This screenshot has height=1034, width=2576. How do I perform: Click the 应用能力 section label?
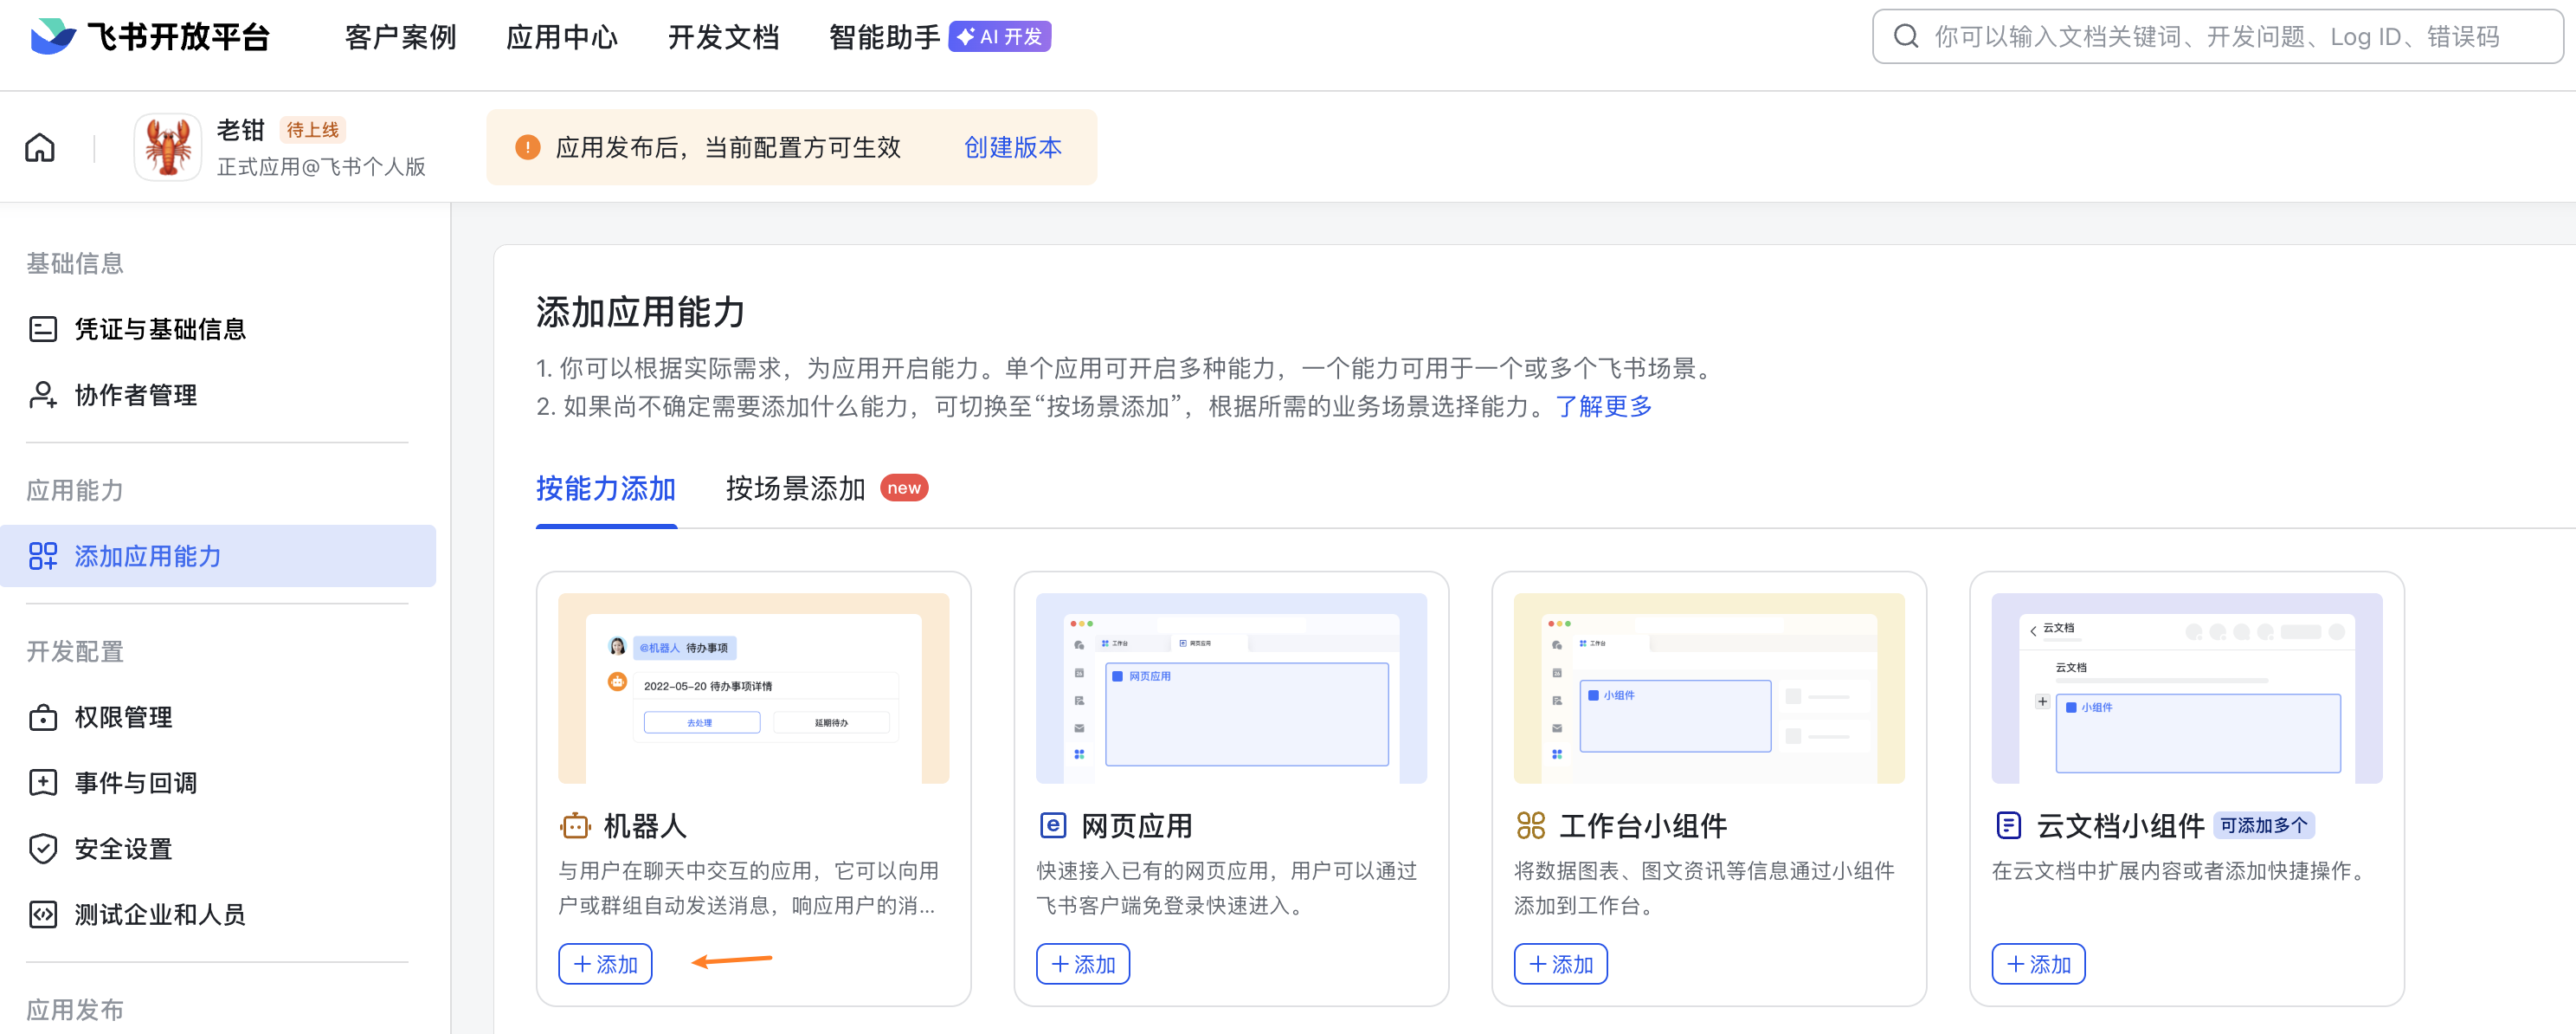click(75, 490)
